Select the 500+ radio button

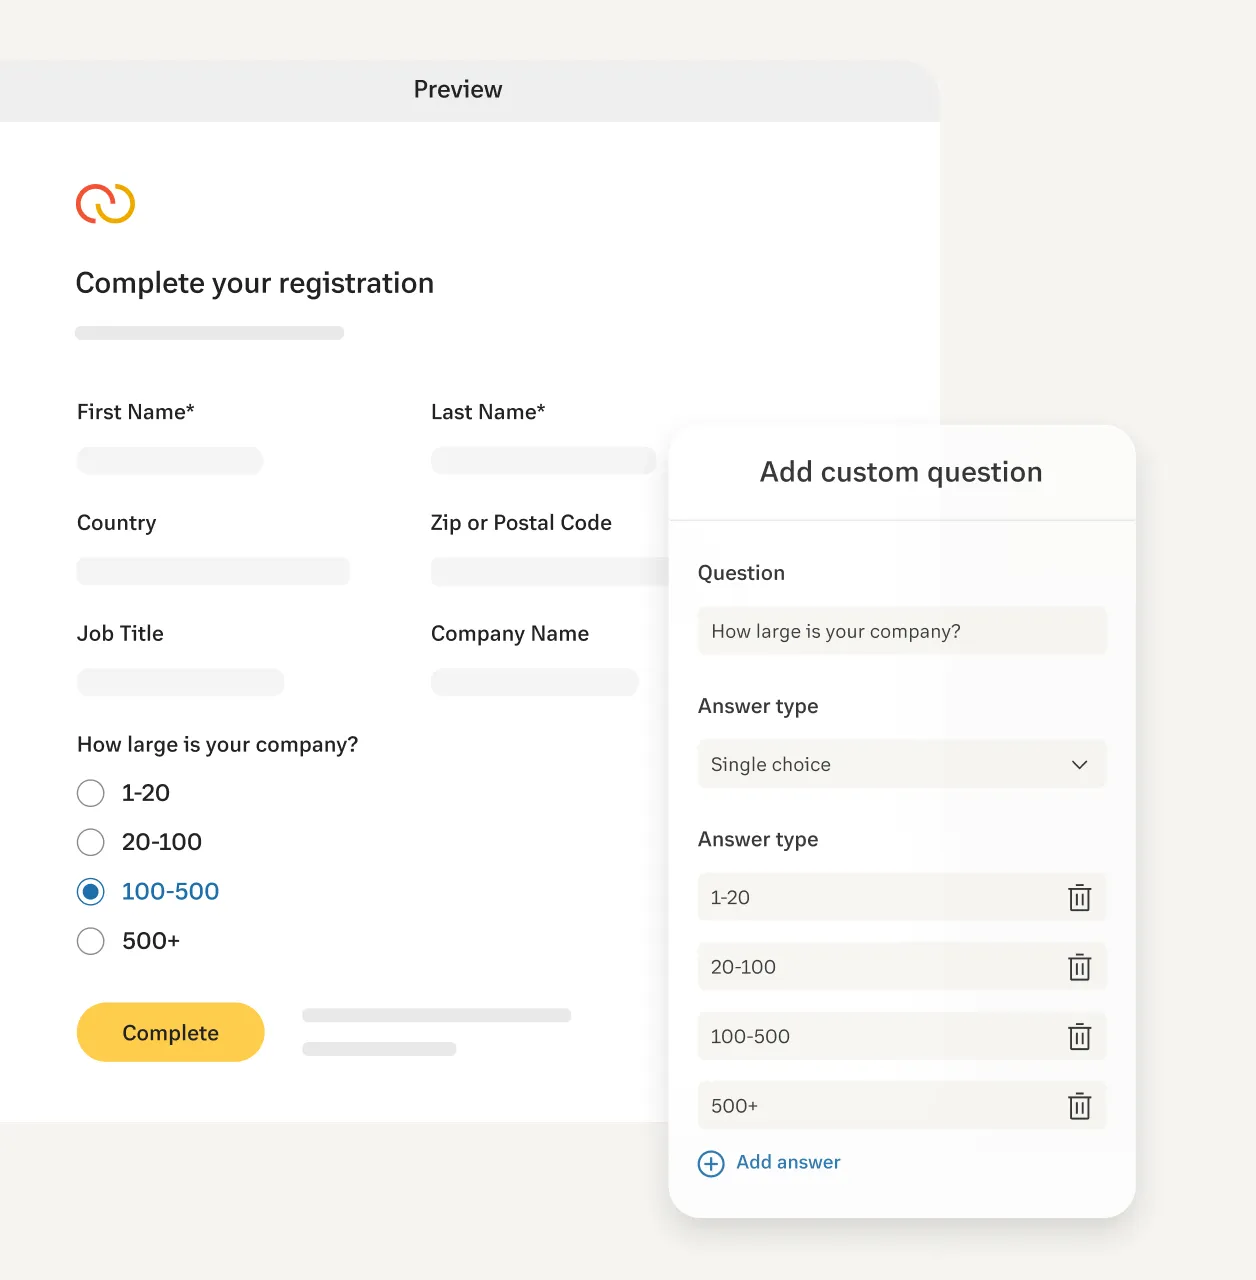[91, 941]
